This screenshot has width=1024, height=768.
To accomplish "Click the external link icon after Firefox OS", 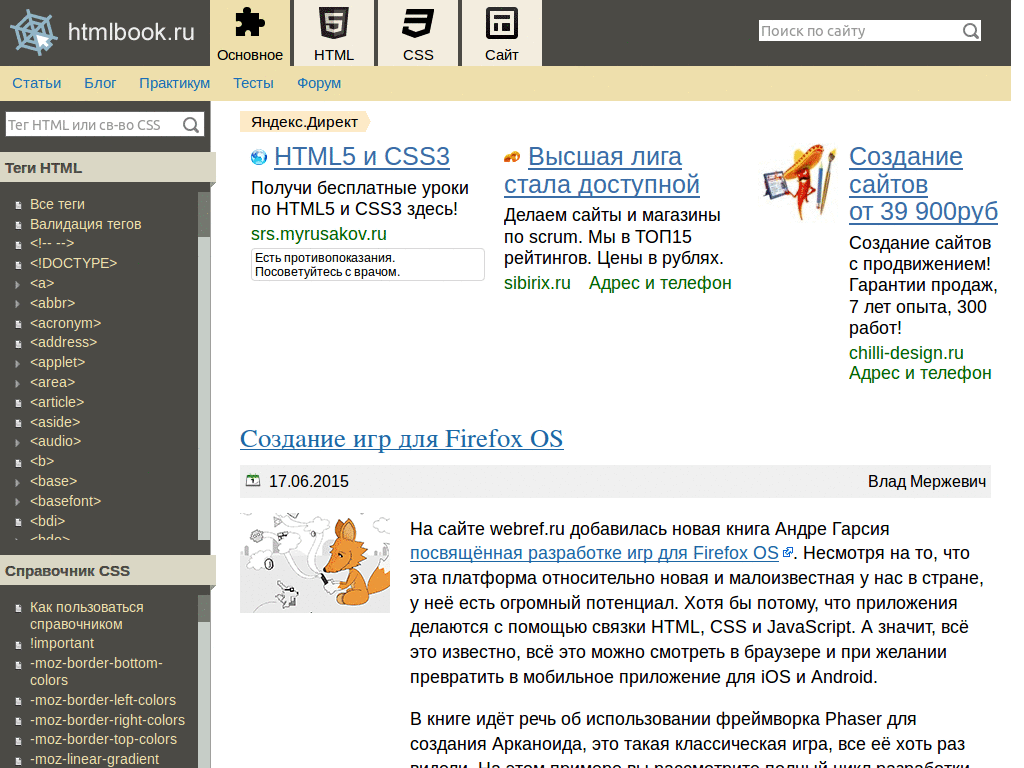I will click(788, 552).
